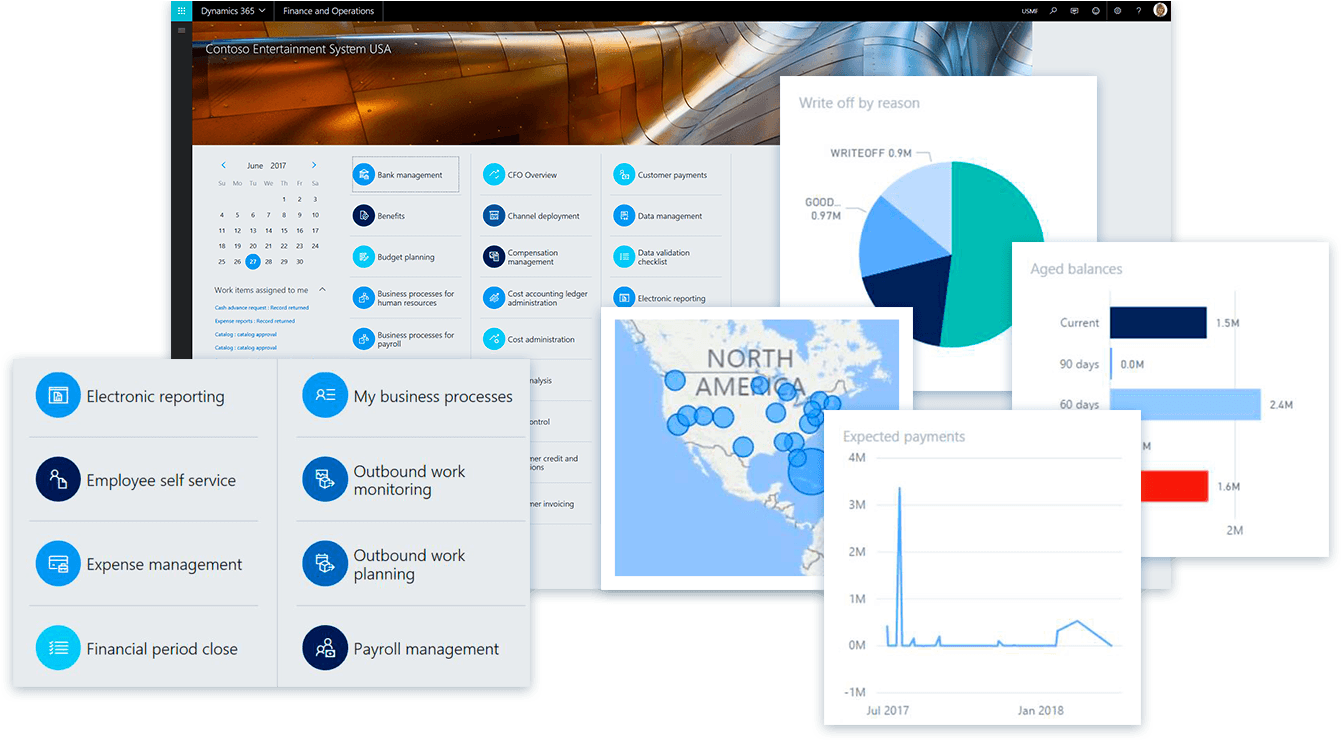Click the search magnifier in top bar

1053,11
